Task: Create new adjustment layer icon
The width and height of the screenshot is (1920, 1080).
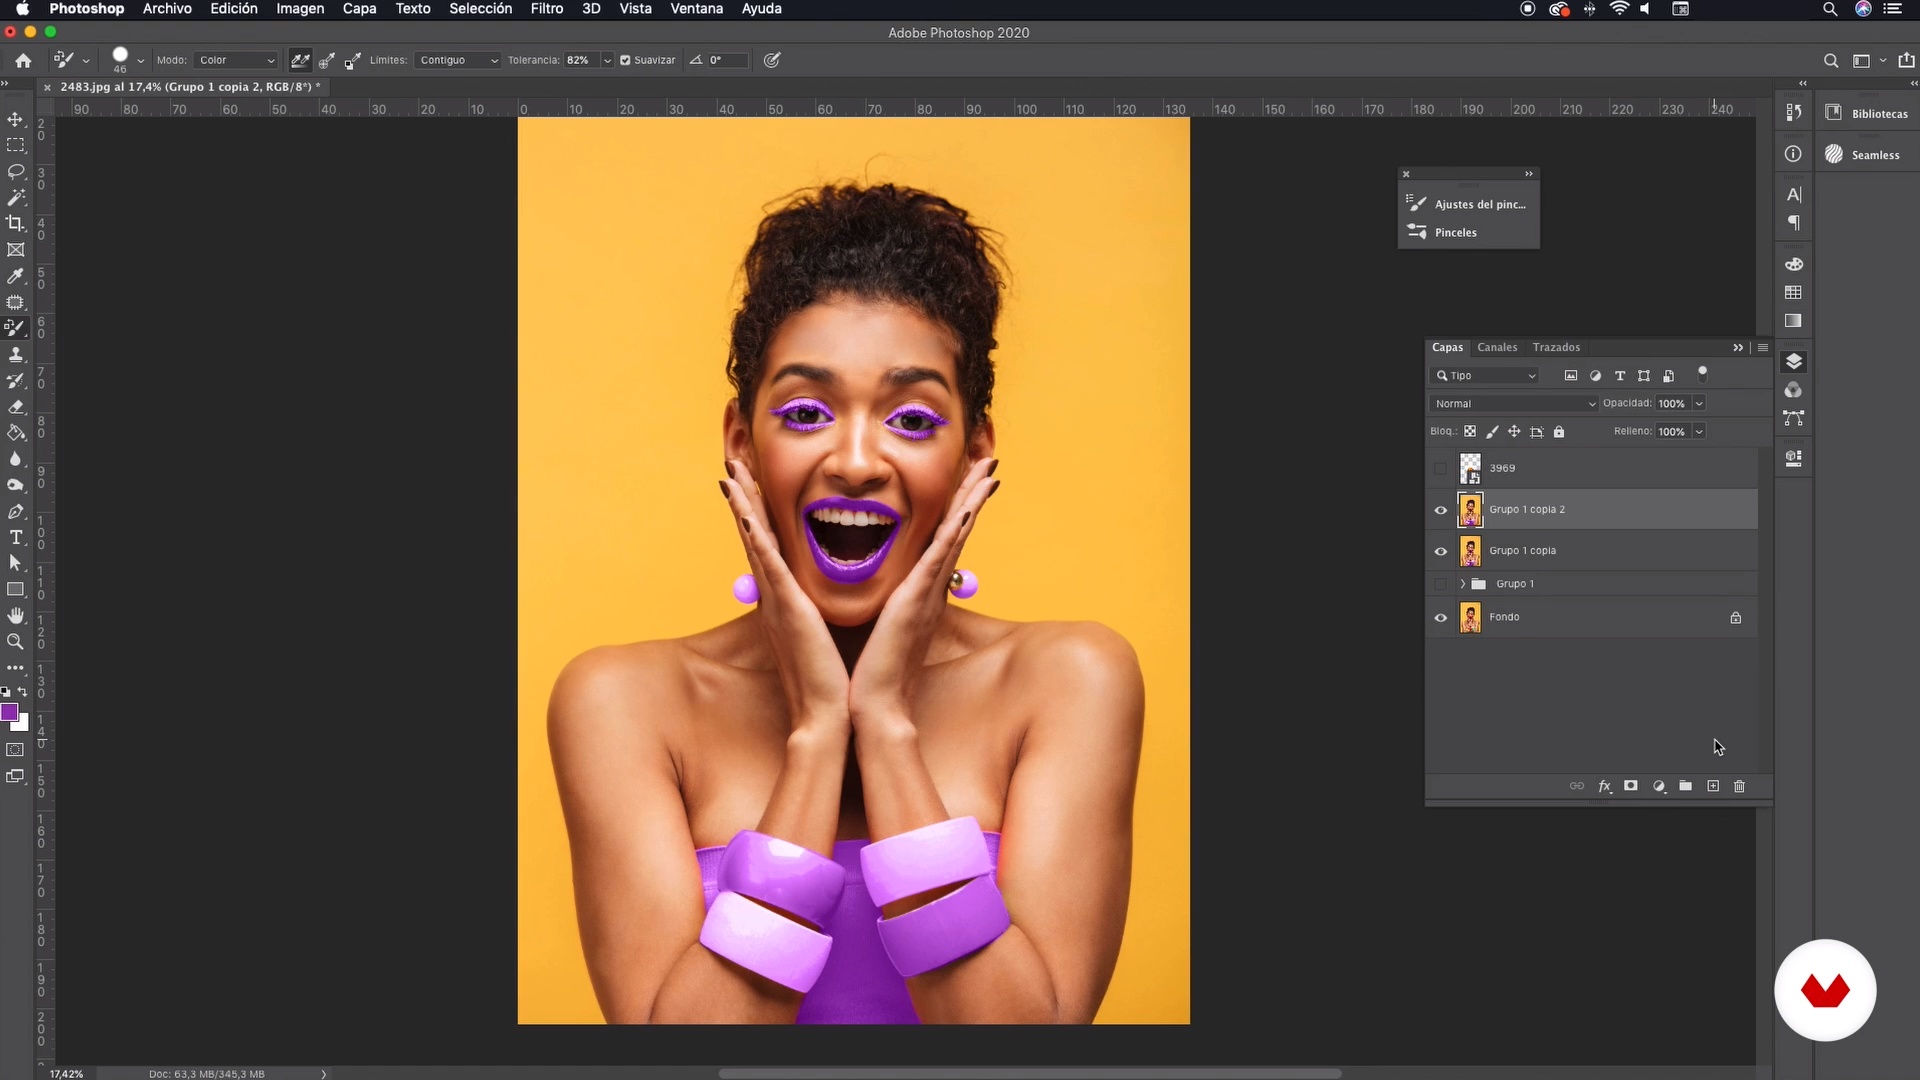Action: (1659, 786)
